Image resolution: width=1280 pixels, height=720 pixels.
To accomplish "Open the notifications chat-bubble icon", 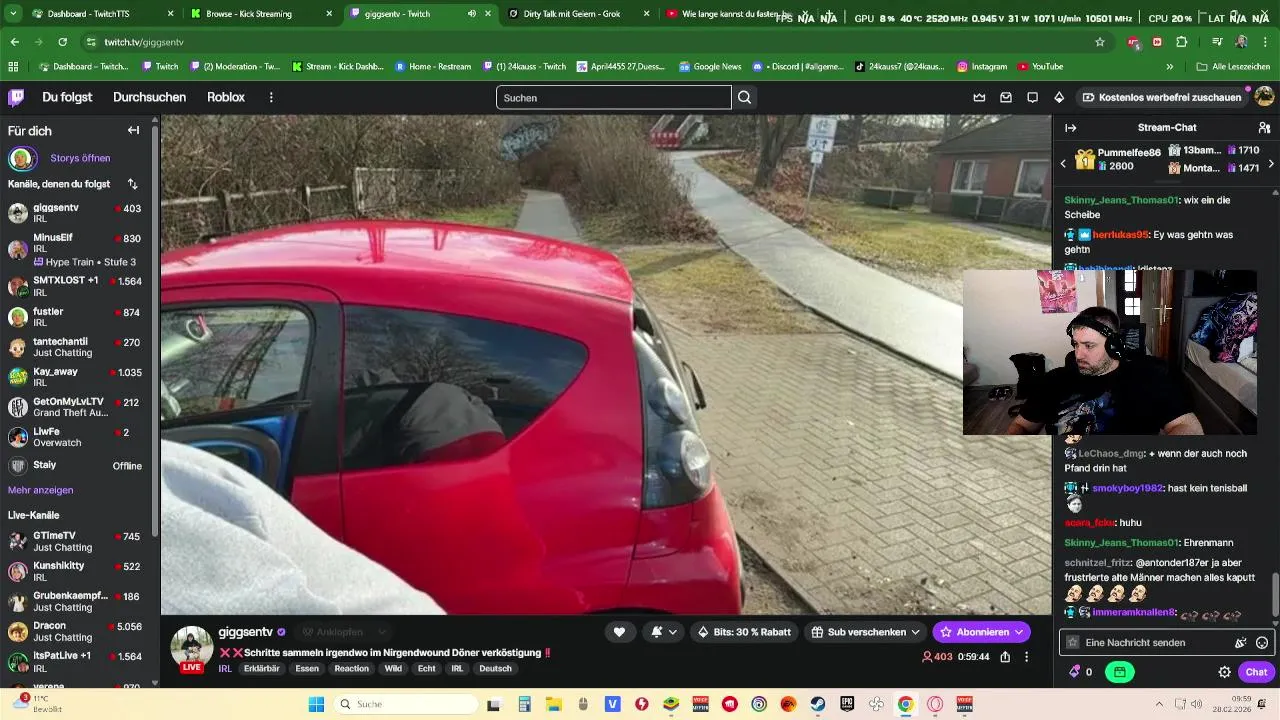I will click(x=1032, y=97).
